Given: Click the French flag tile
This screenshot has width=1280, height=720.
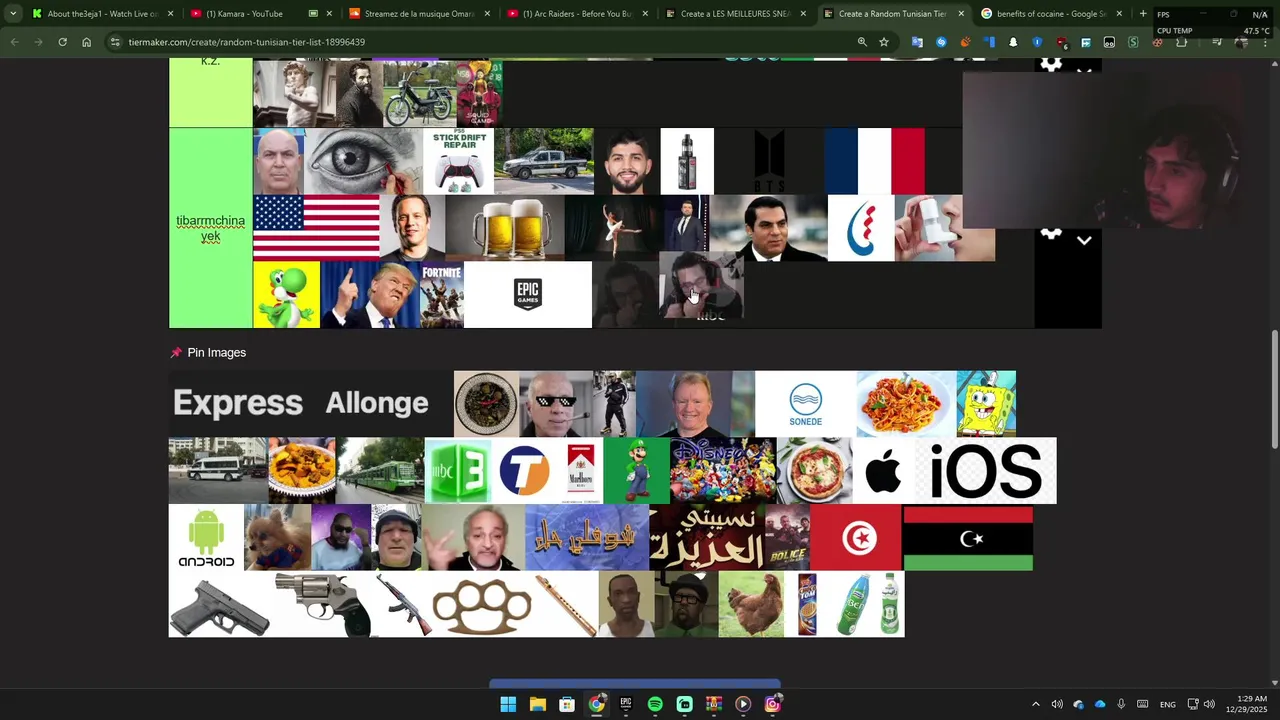Looking at the screenshot, I should [875, 161].
